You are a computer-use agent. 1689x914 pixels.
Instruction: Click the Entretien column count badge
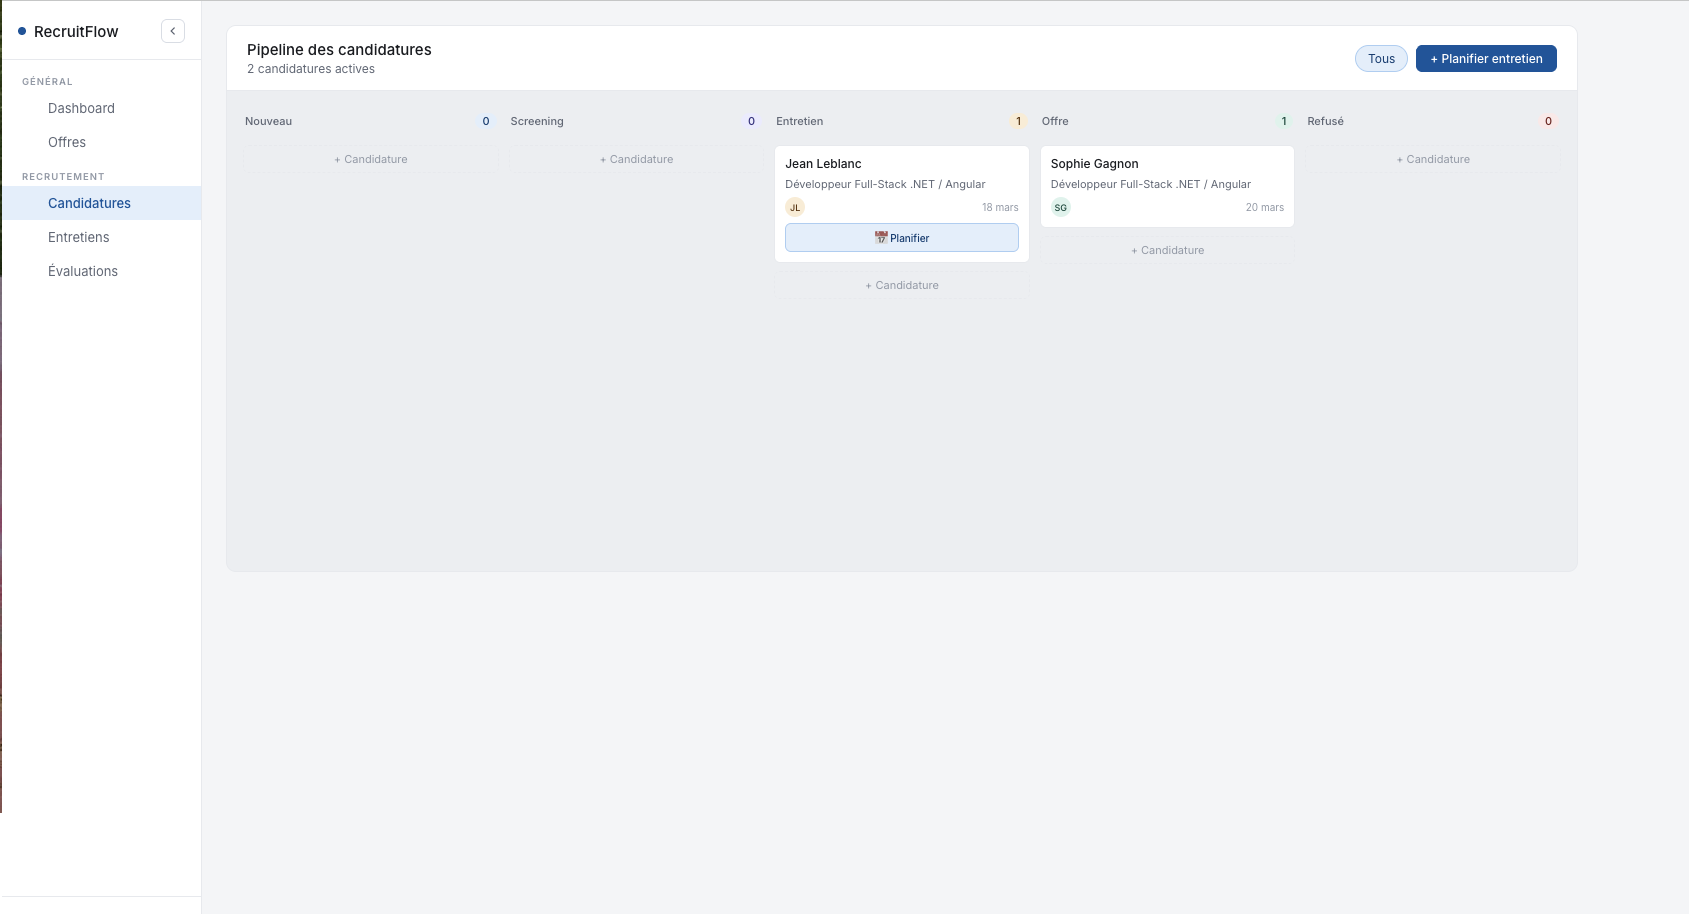click(x=1018, y=121)
